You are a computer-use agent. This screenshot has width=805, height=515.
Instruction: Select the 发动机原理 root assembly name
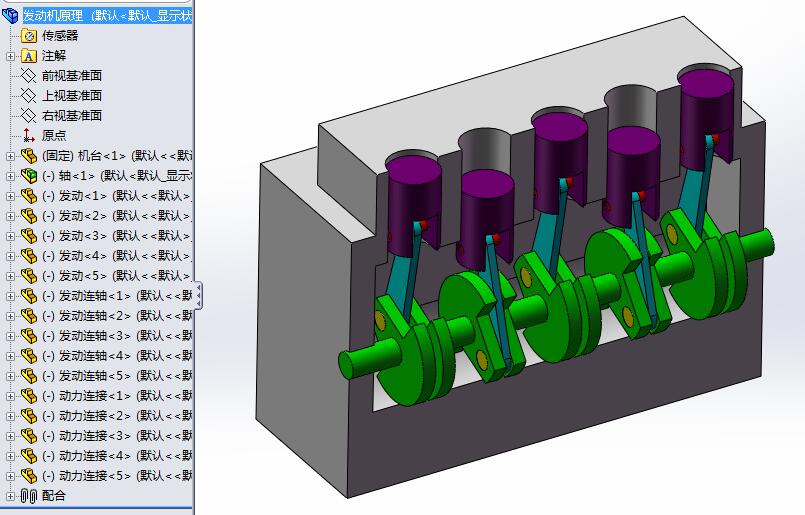coord(108,16)
